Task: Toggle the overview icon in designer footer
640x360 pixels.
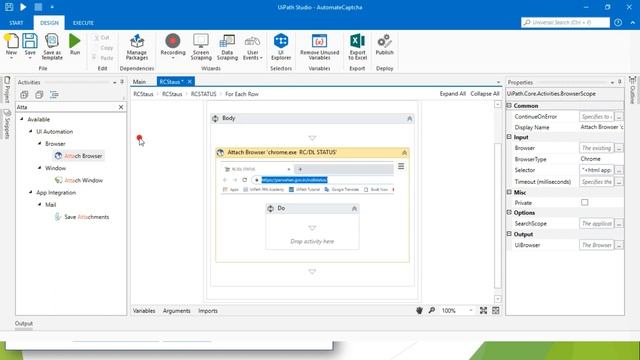Action: [496, 311]
